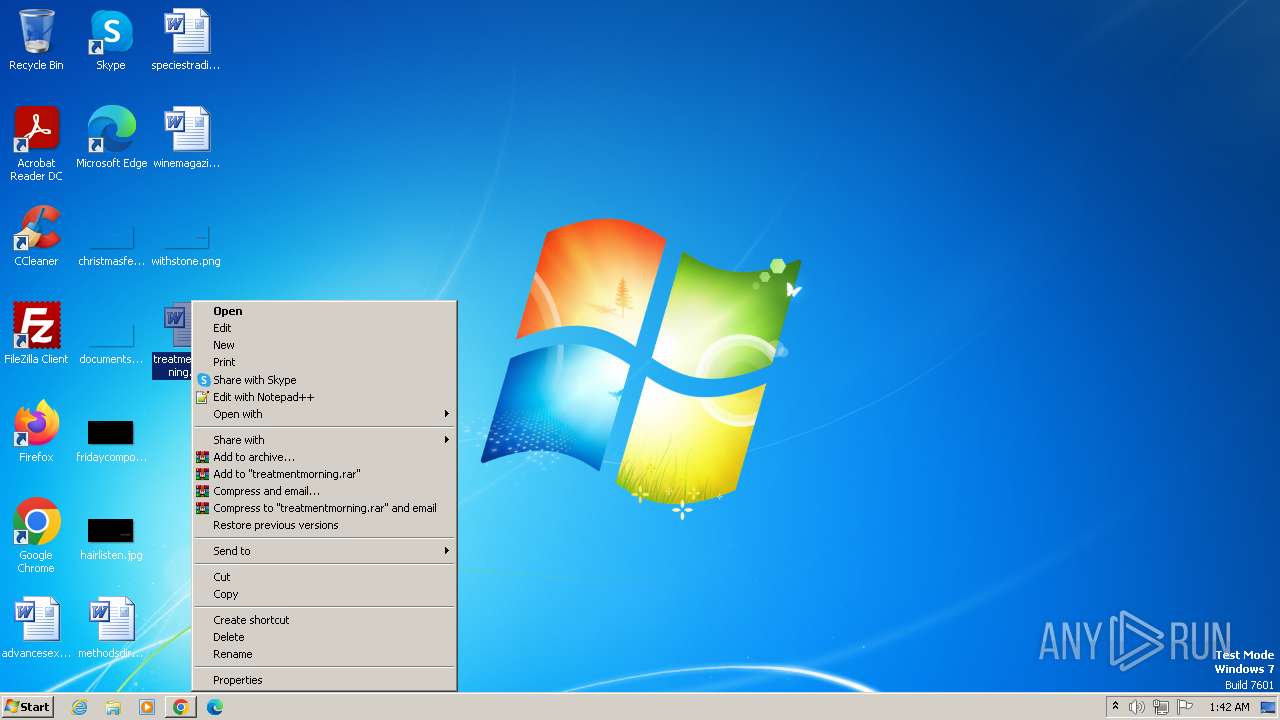This screenshot has width=1280, height=720.
Task: Choose Delete in the context menu
Action: (x=325, y=637)
